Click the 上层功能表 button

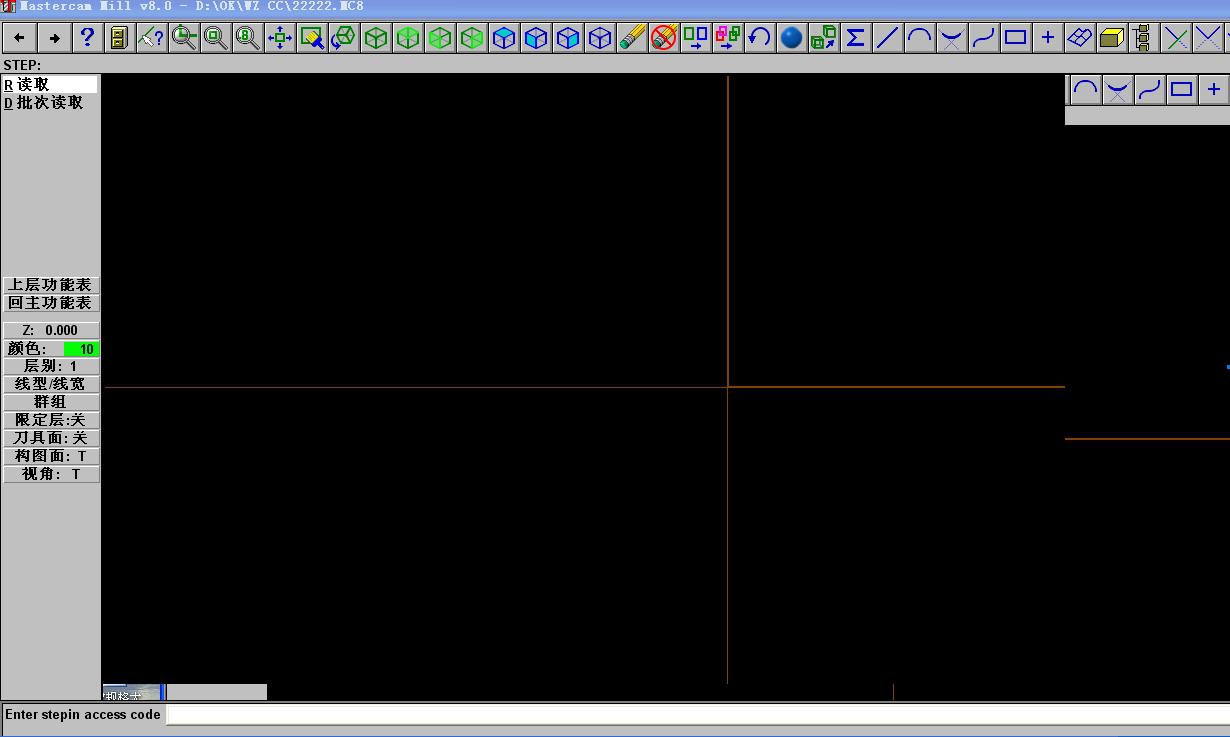tap(51, 285)
